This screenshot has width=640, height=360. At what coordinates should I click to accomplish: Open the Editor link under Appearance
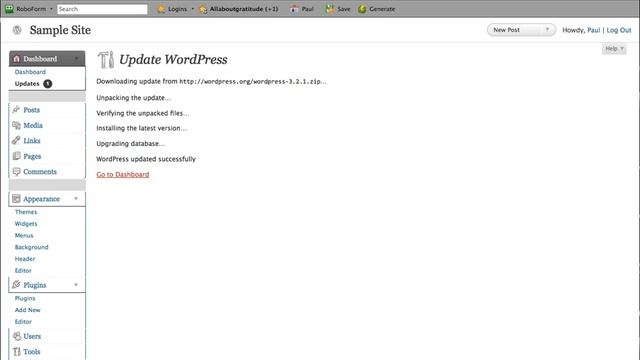[23, 271]
